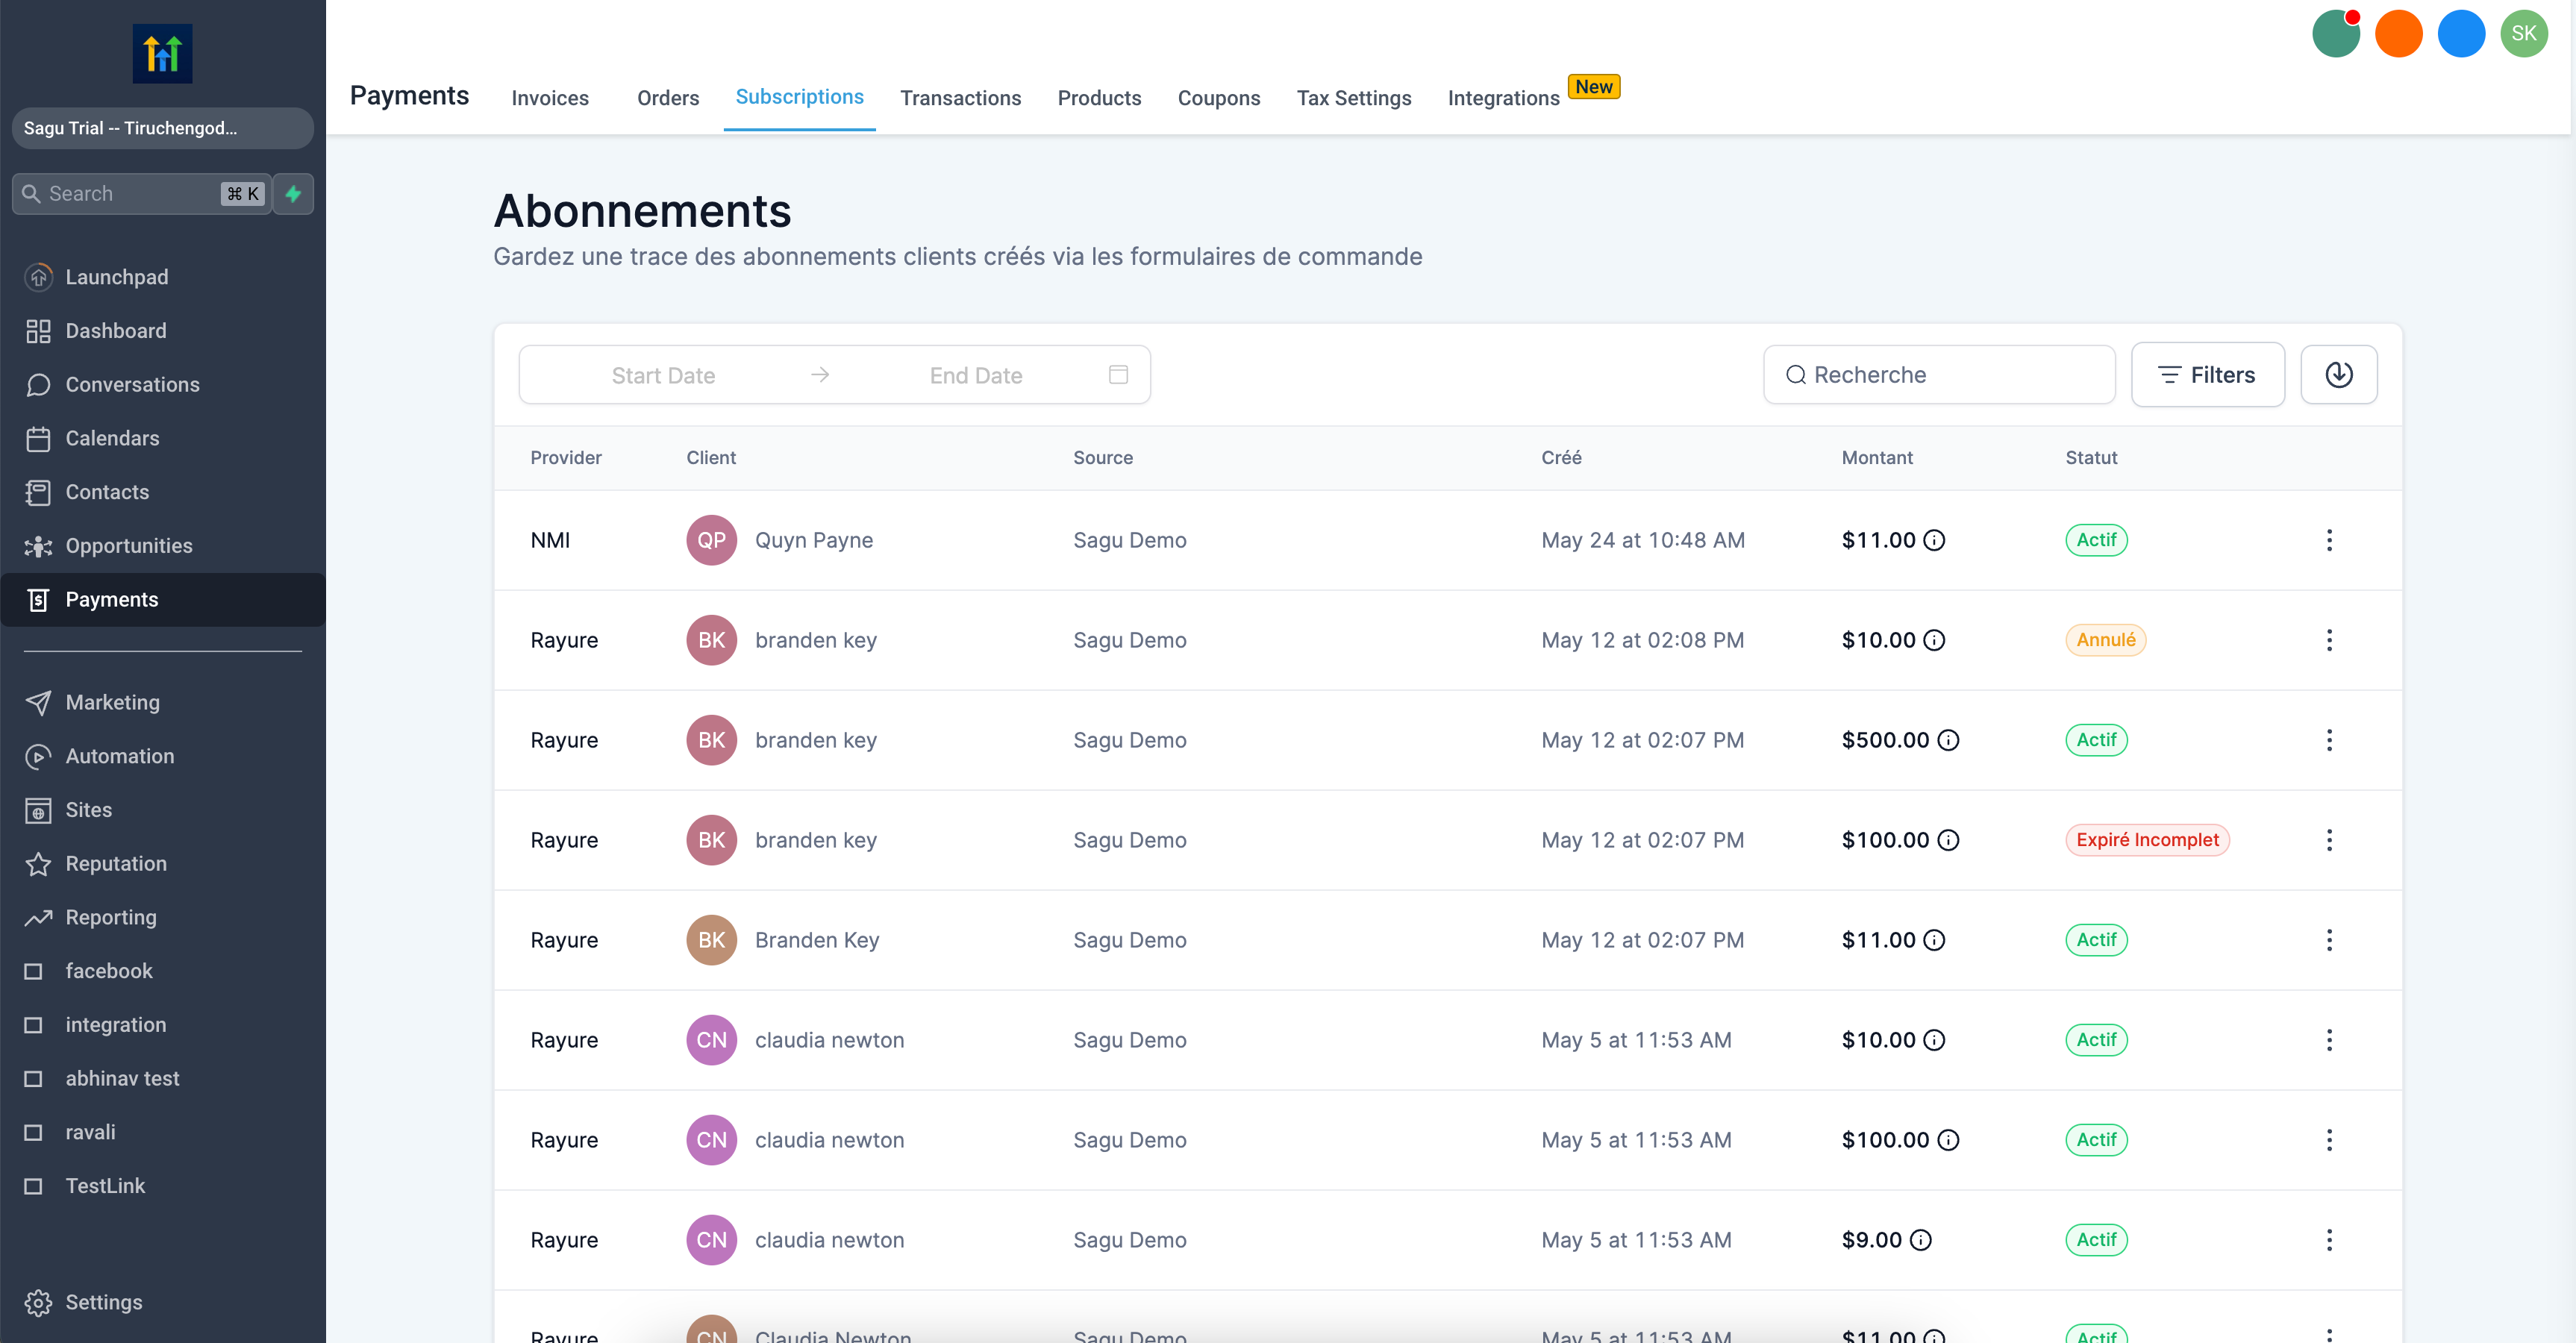
Task: Open three-dot menu for Quyn Payne row
Action: pyautogui.click(x=2329, y=540)
